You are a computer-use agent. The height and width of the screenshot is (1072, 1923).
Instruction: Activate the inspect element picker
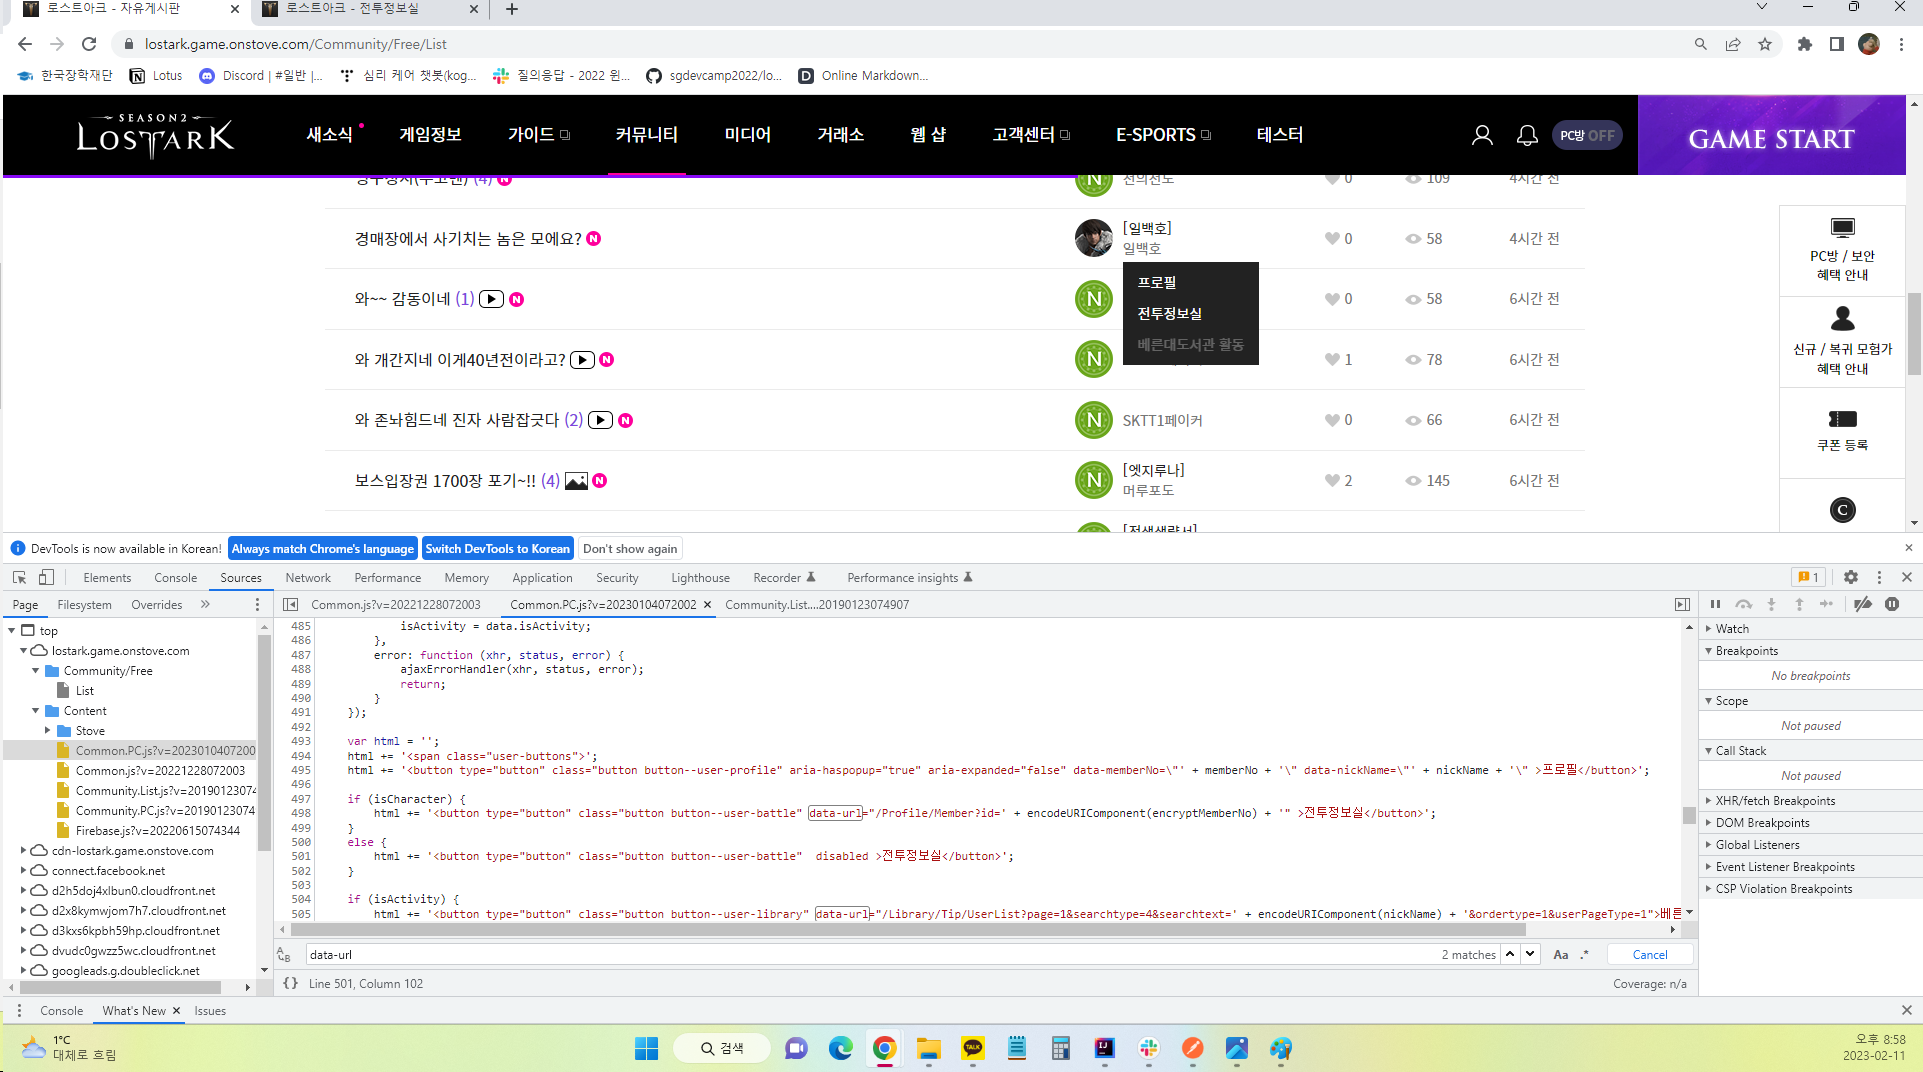[19, 577]
